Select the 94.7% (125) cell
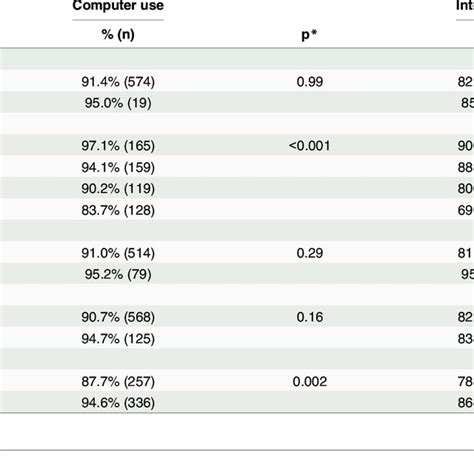Screen dimensions: 474x474 (x=118, y=339)
